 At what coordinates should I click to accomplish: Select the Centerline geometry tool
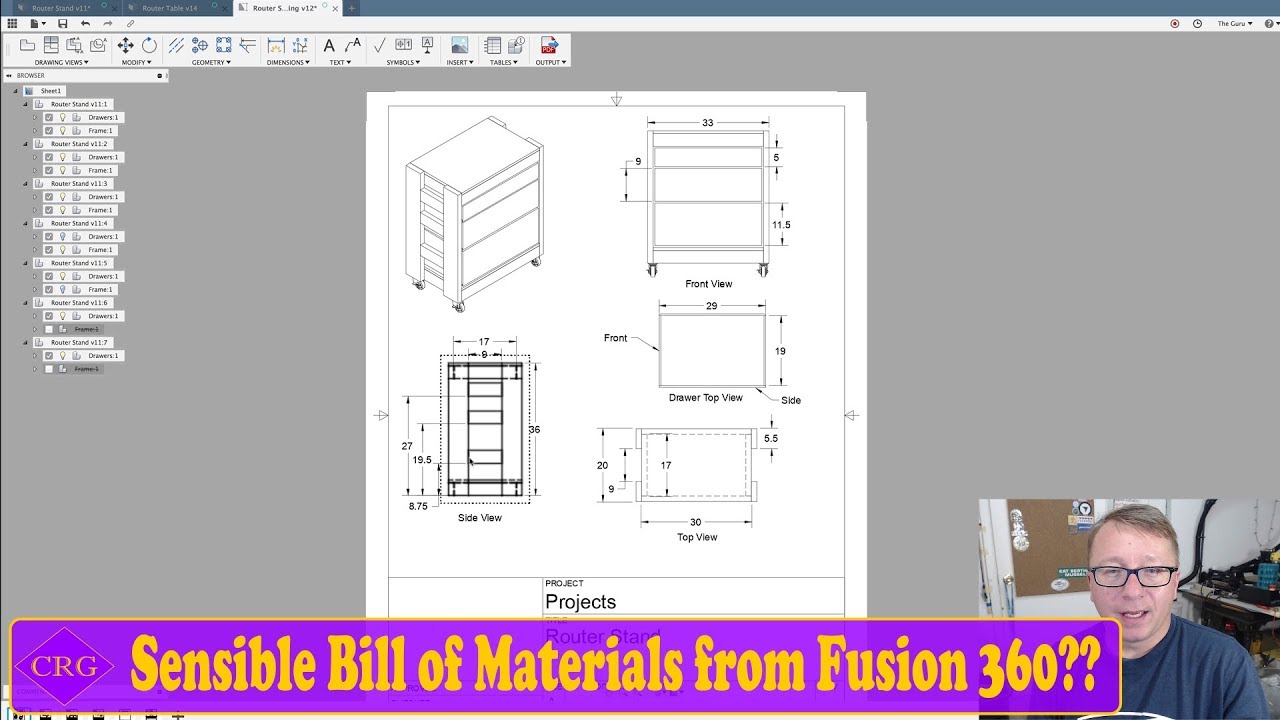pyautogui.click(x=176, y=45)
